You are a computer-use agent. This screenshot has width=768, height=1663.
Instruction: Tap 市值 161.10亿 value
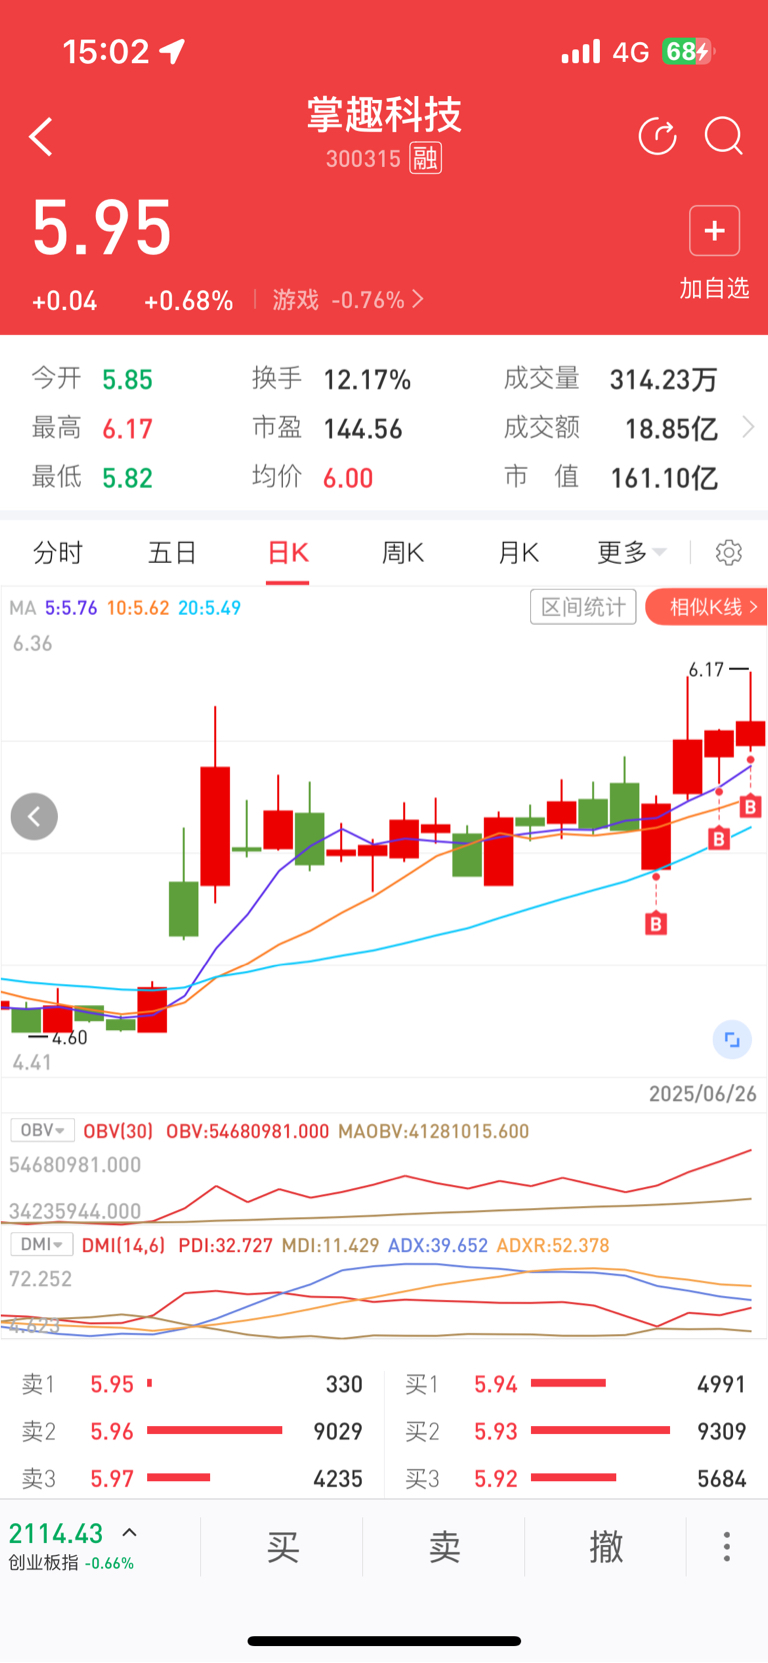tap(664, 478)
